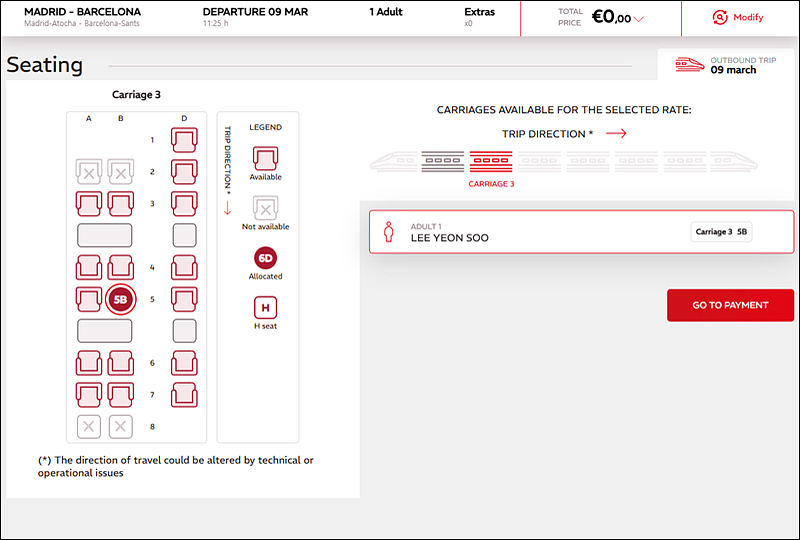Expand the total price chevron
The image size is (800, 540).
(638, 19)
